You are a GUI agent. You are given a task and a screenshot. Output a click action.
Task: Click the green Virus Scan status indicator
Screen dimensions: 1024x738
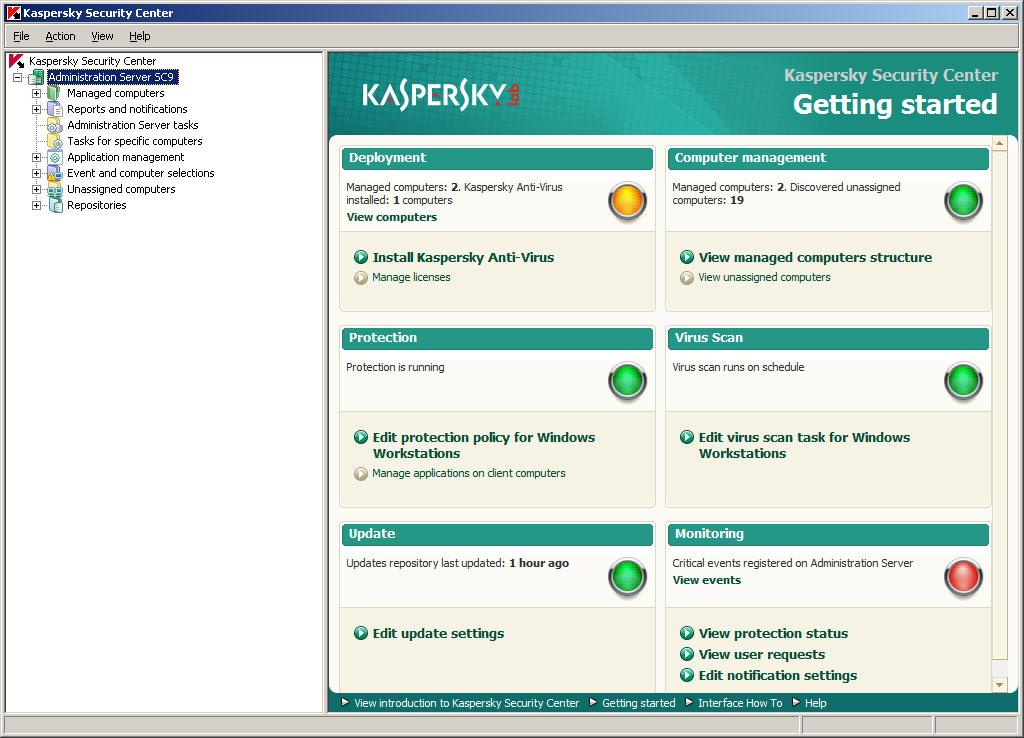[963, 381]
